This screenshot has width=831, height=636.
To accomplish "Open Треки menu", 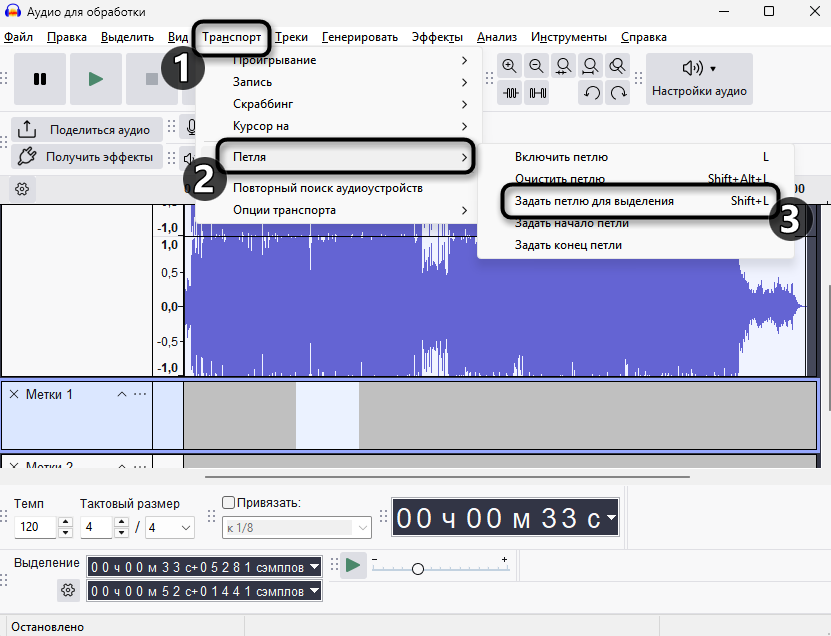I will point(291,37).
